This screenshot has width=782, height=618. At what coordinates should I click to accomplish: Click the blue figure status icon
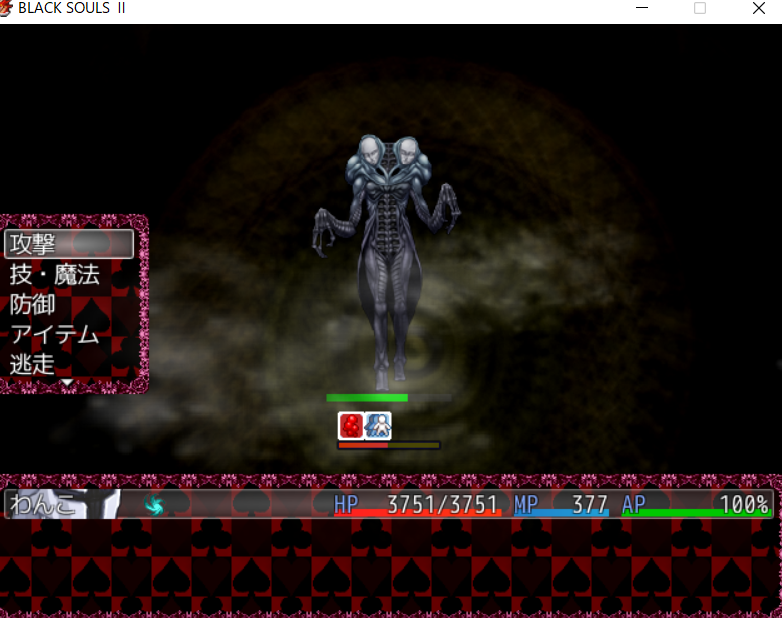coord(378,425)
